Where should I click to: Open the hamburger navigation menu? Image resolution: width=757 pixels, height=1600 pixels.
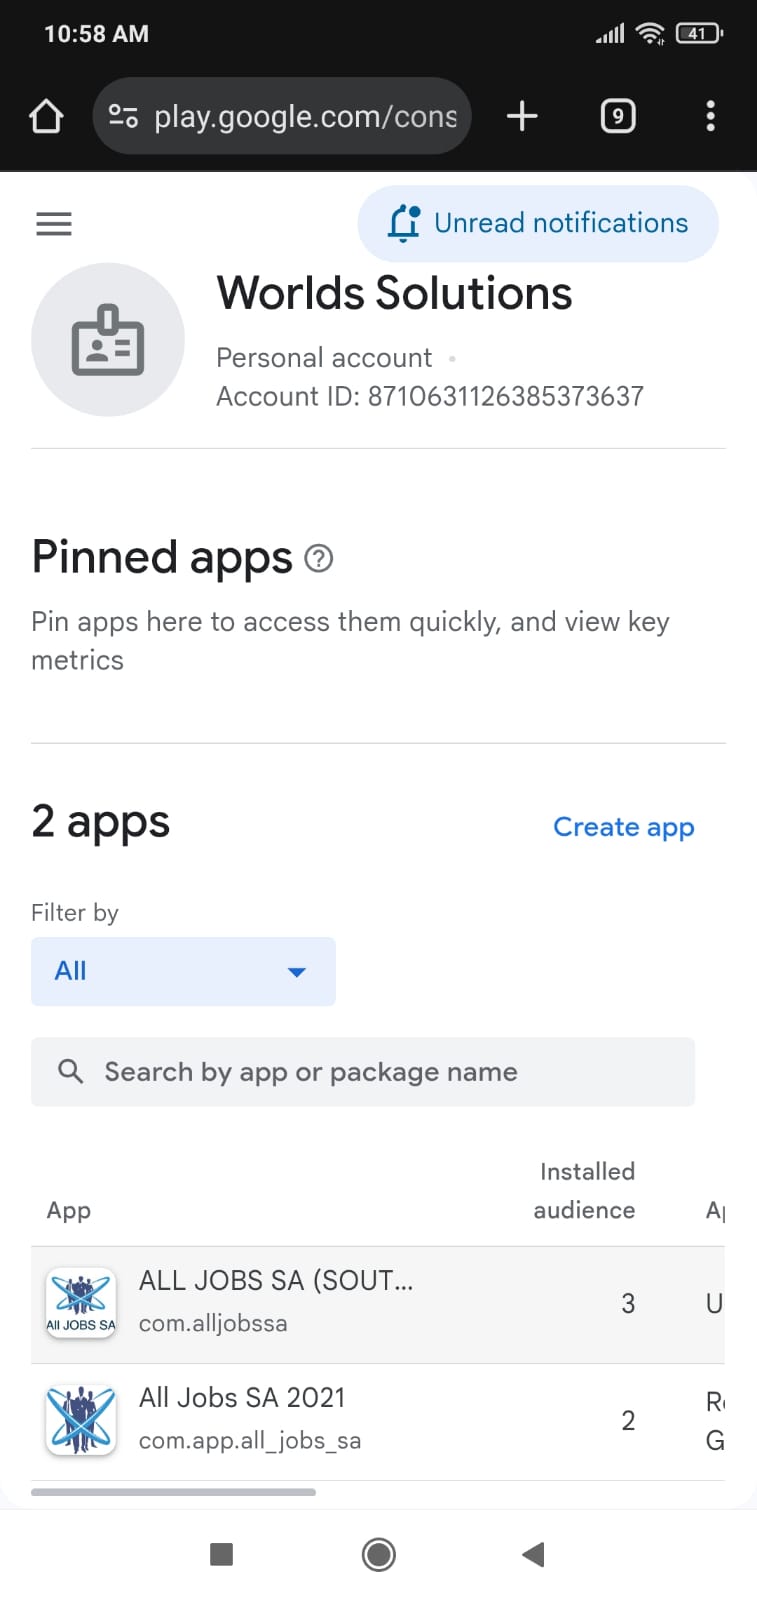[x=54, y=224]
